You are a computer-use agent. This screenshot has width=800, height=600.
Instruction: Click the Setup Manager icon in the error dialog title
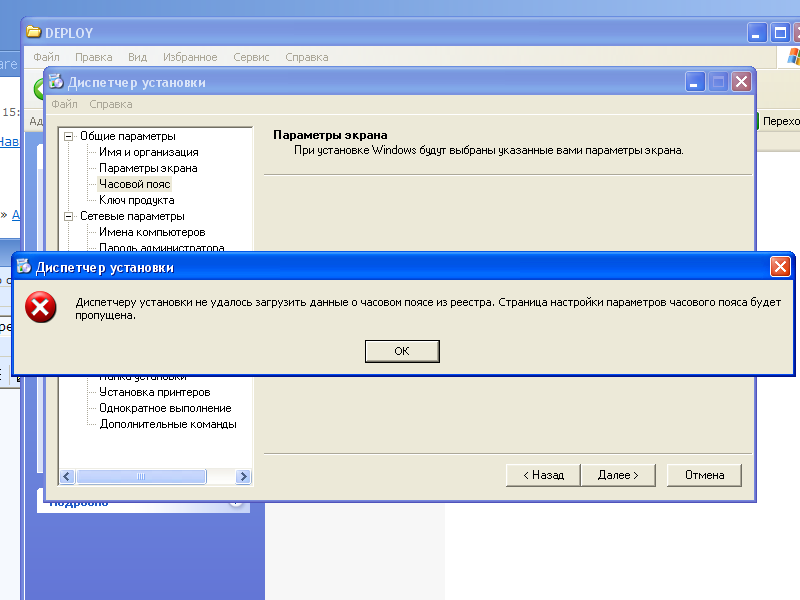(23, 266)
